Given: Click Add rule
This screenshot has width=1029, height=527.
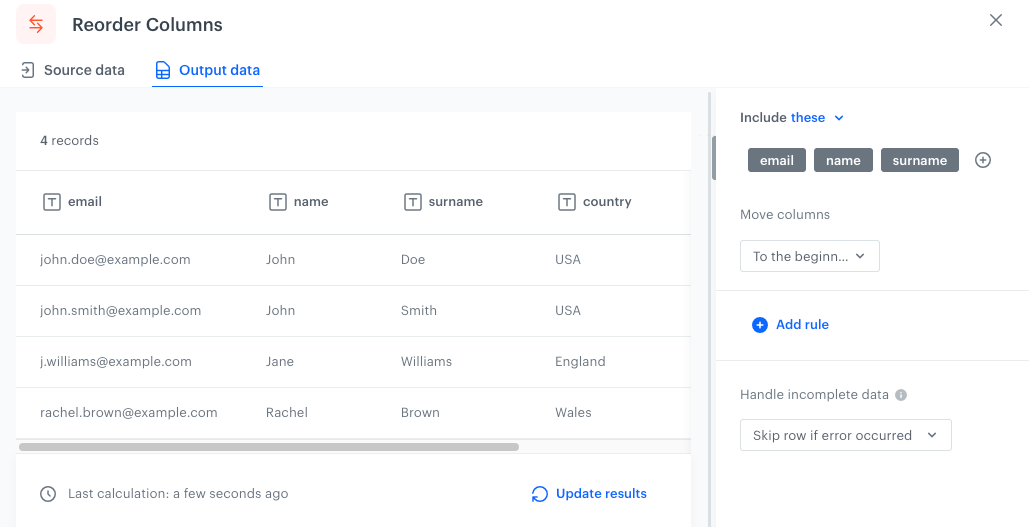Looking at the screenshot, I should (790, 325).
